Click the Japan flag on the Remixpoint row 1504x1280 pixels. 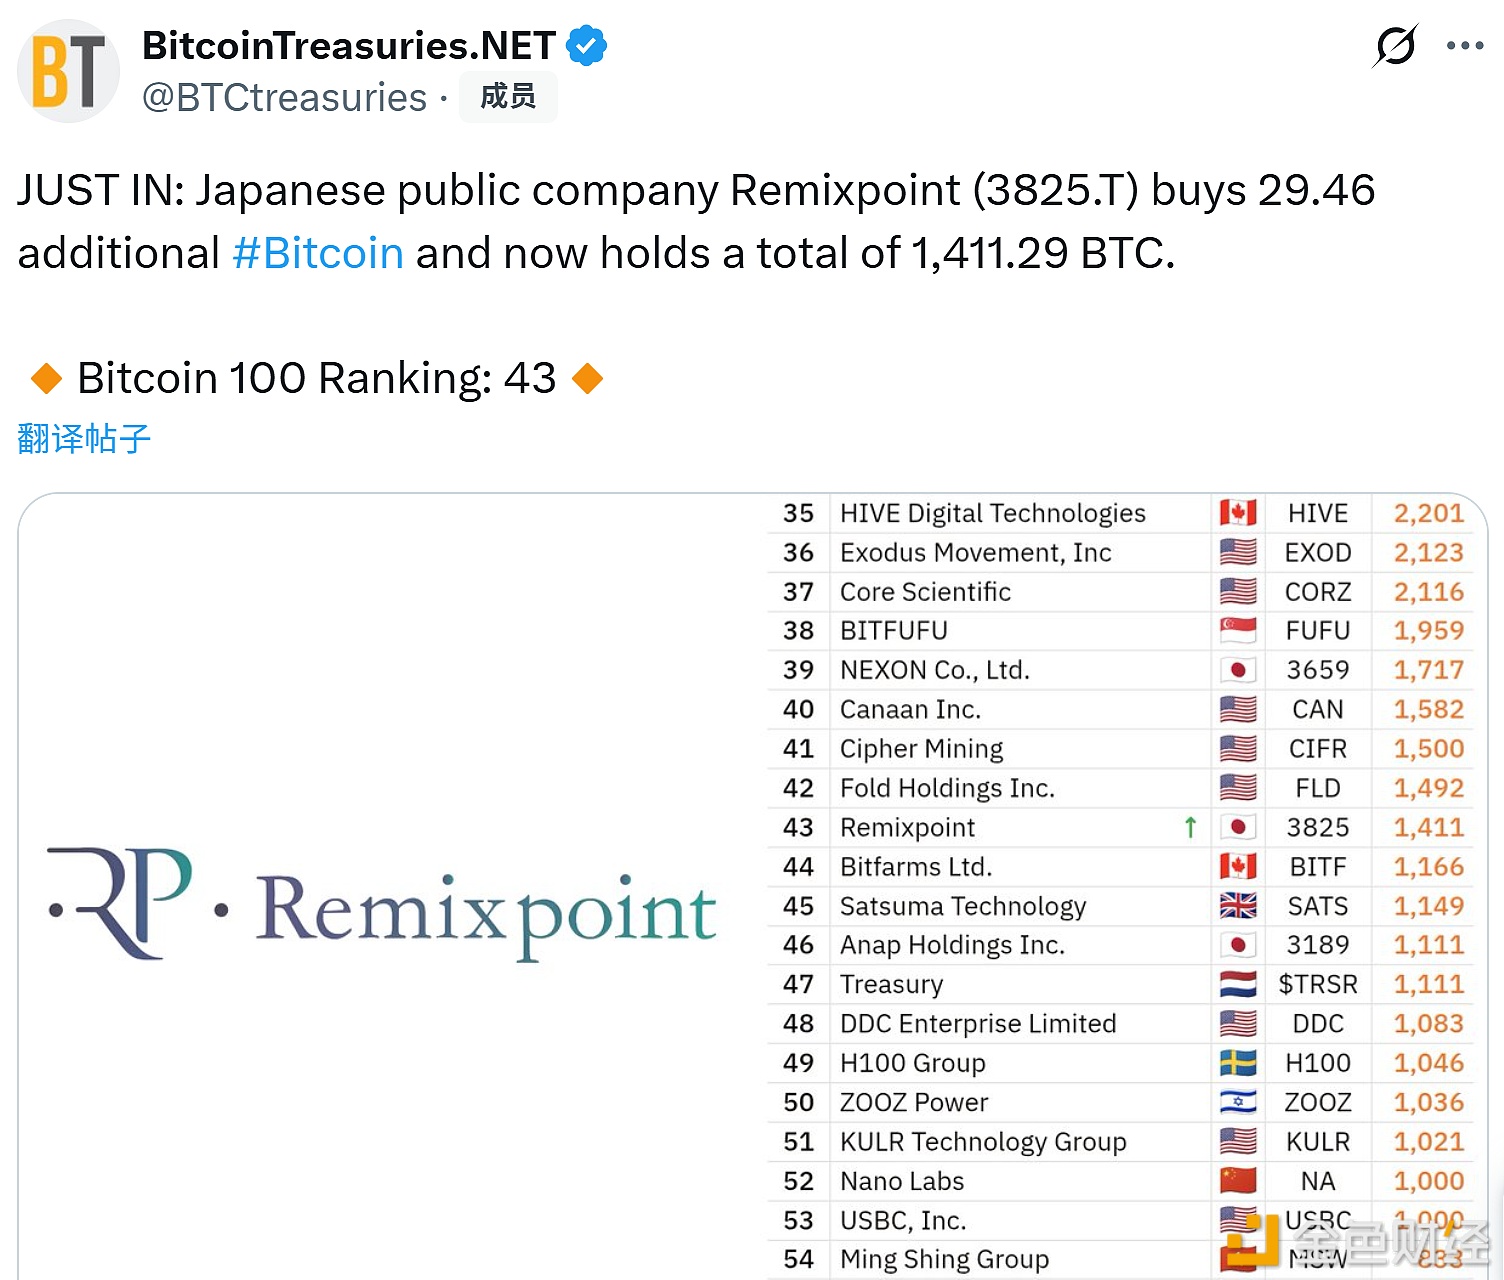click(x=1238, y=827)
